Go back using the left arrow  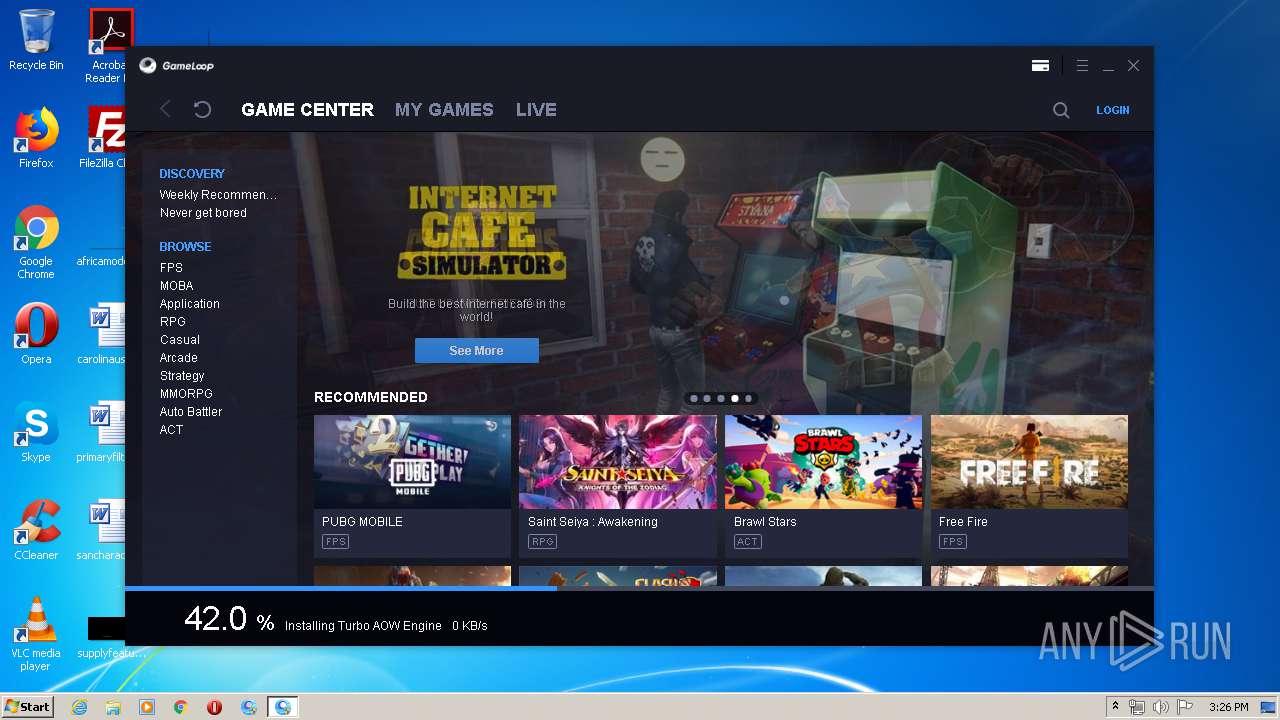[x=166, y=110]
